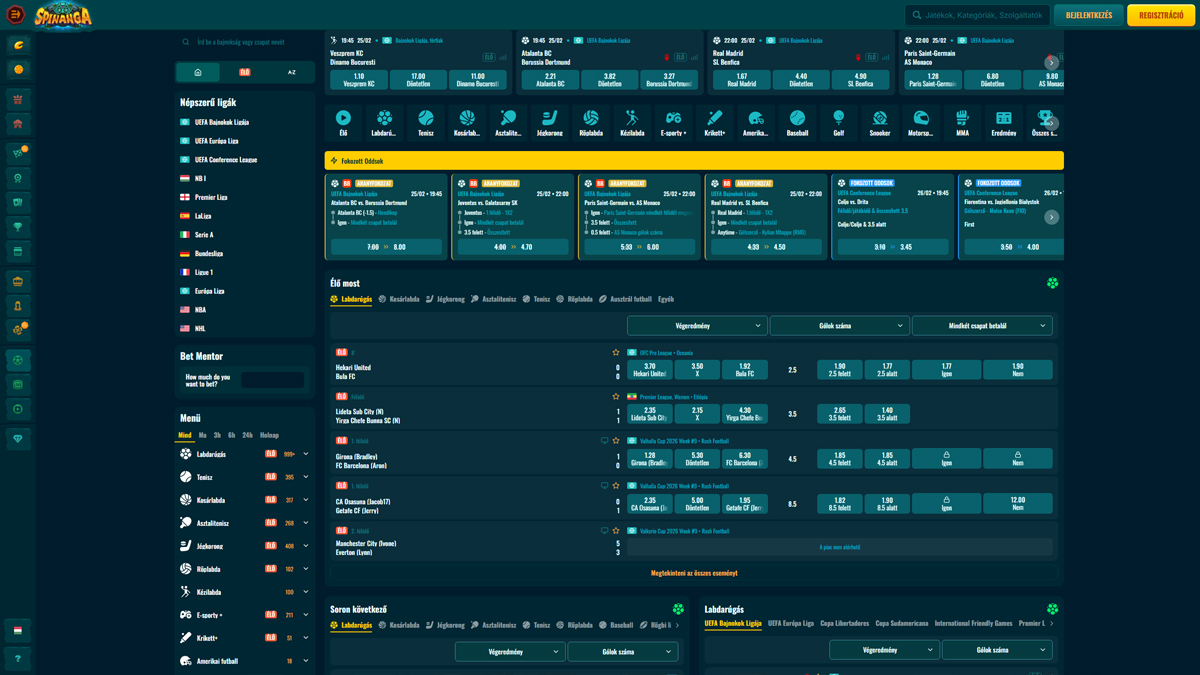Open the Mindkét csapat betalál dropdown

981,325
